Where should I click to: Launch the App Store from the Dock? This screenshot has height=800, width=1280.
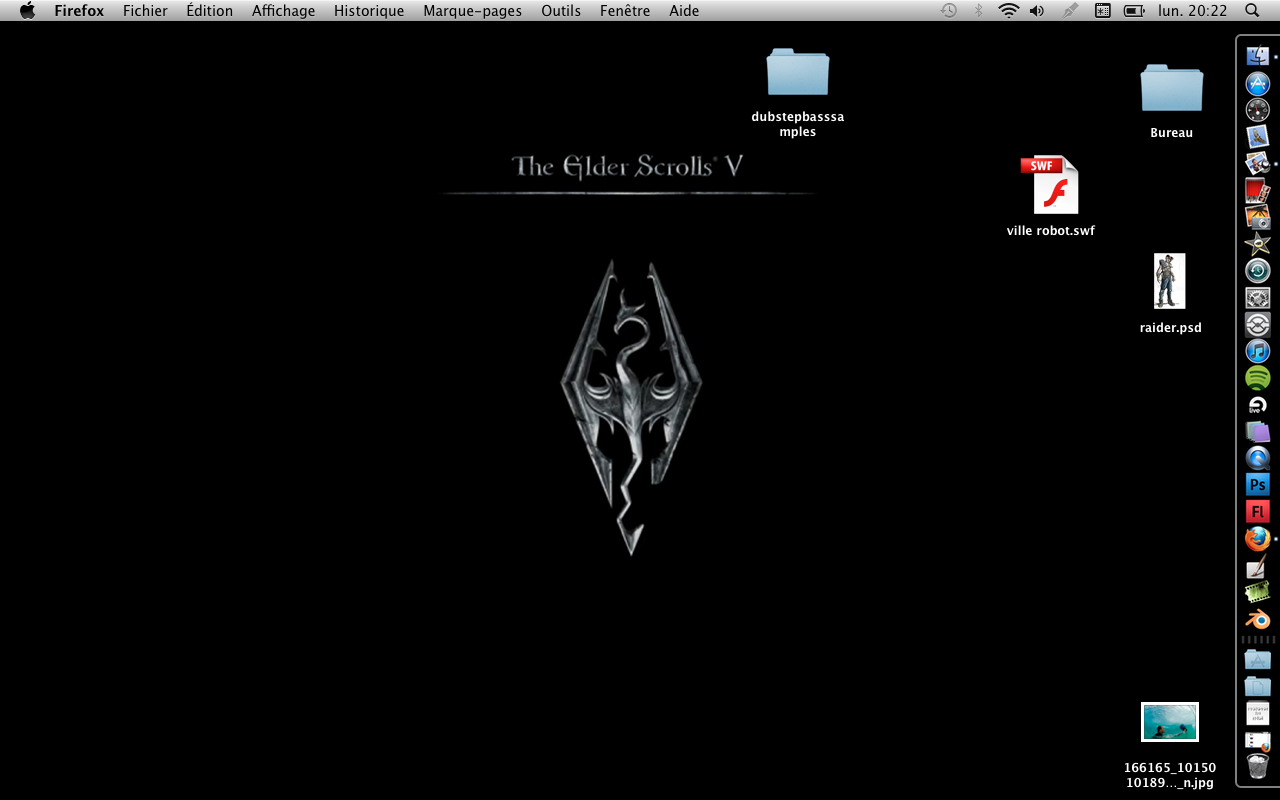(1257, 84)
